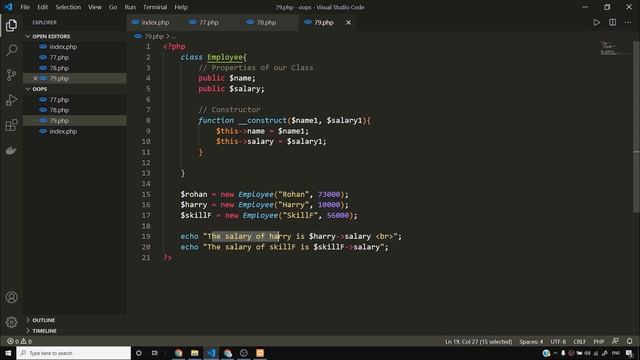Open the Extensions view

[x=11, y=125]
